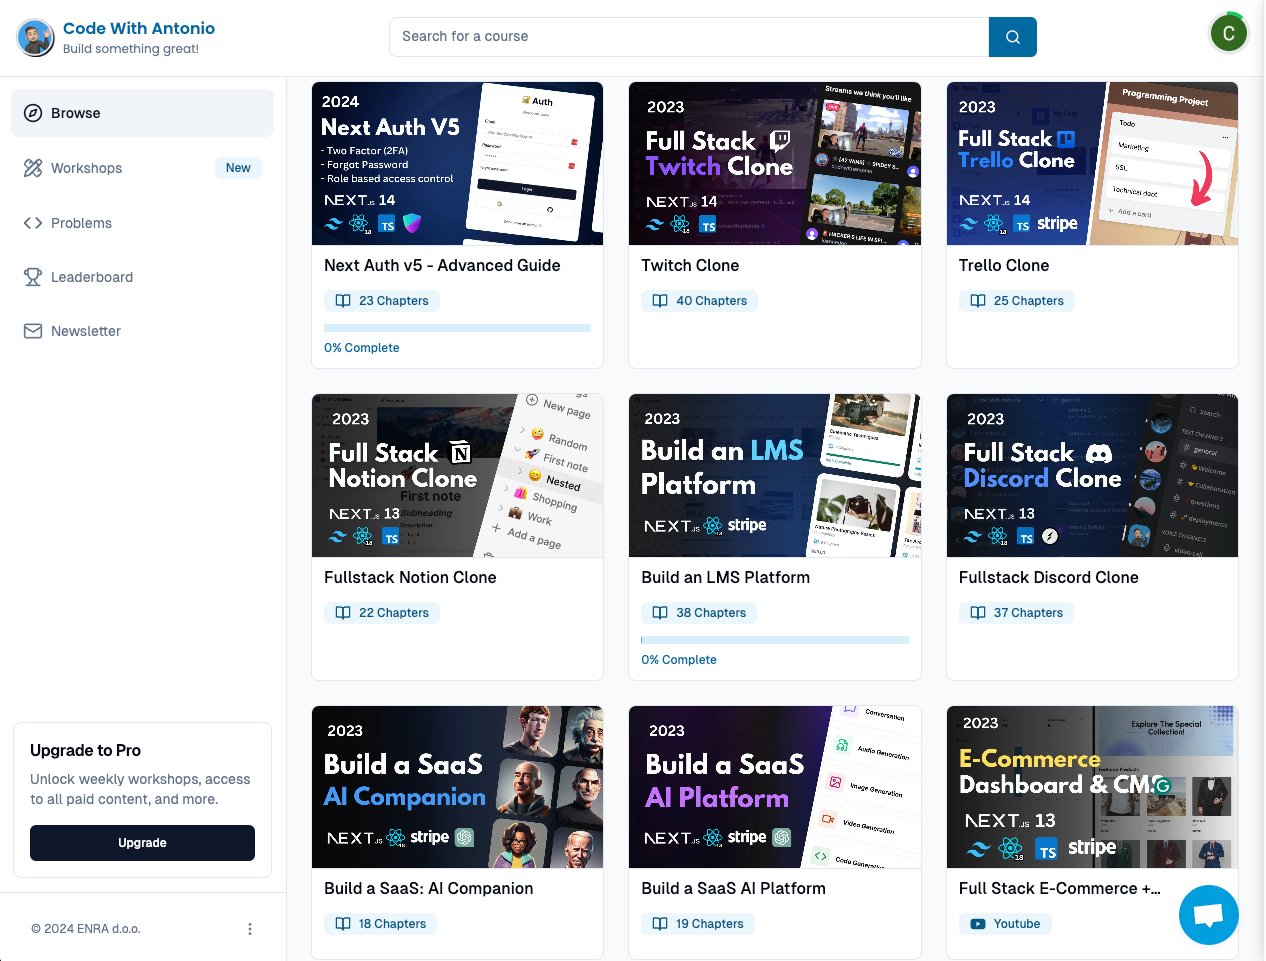This screenshot has width=1266, height=961.
Task: Click the Code With Antonio logo avatar
Action: pyautogui.click(x=35, y=38)
